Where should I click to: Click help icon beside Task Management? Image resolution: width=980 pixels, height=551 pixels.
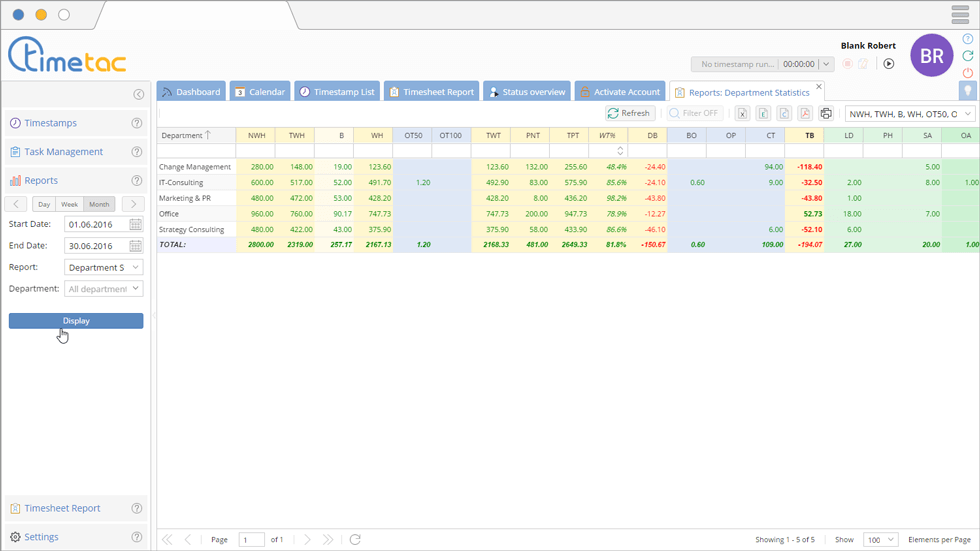click(137, 152)
